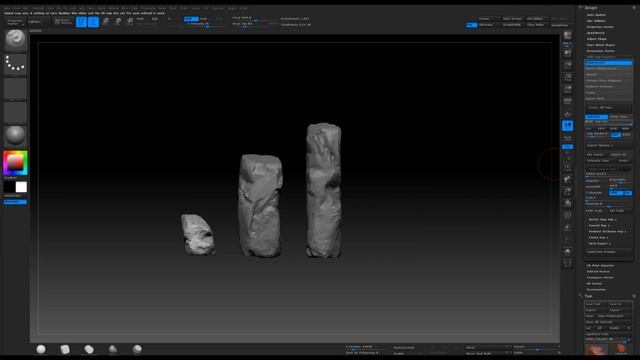Toggle the Floor grid icon
Image resolution: width=640 pixels, height=360 pixels.
[567, 114]
